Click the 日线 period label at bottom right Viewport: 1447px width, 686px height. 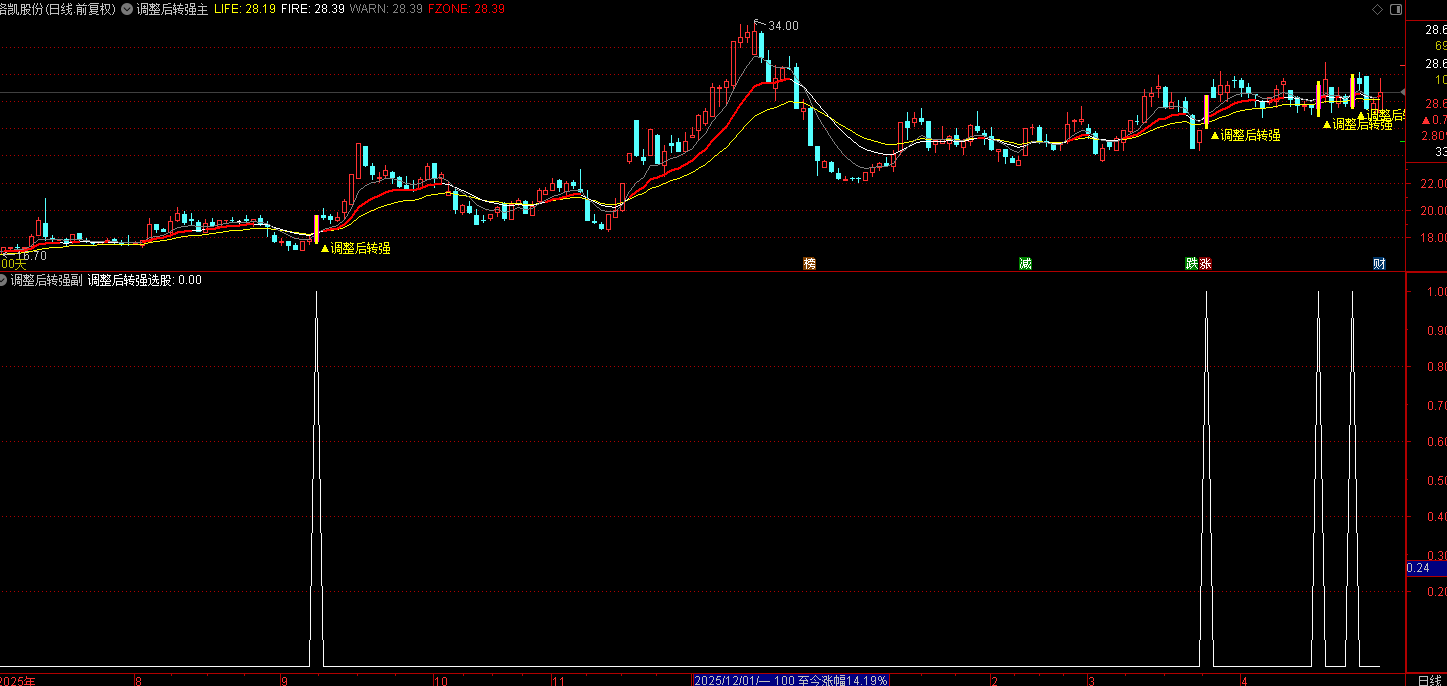pos(1431,679)
